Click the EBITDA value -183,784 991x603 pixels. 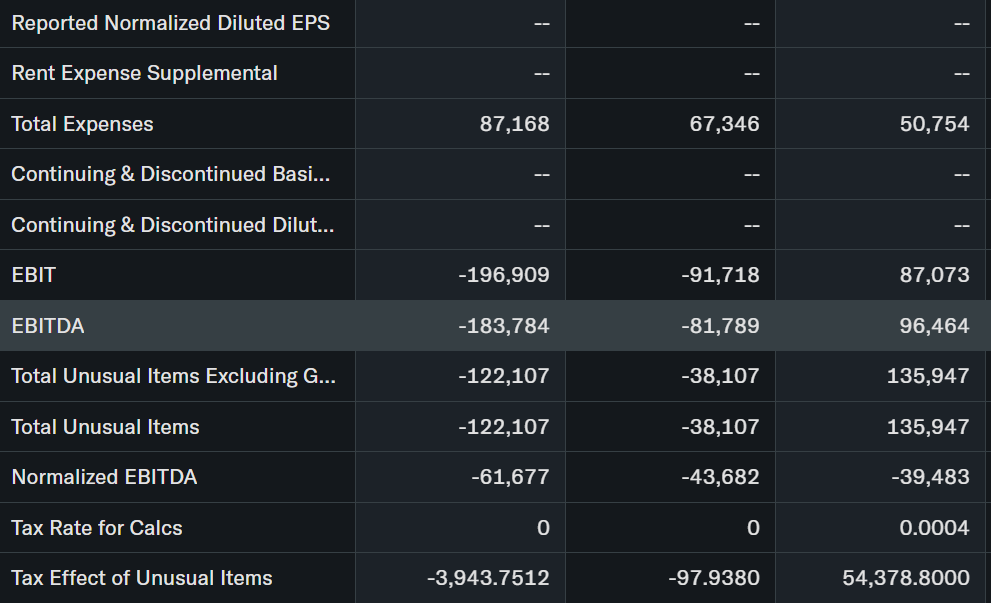(503, 326)
